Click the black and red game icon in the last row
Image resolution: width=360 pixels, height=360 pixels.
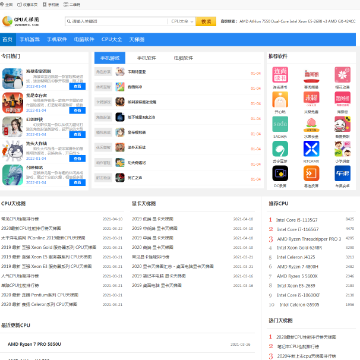click(x=120, y=178)
